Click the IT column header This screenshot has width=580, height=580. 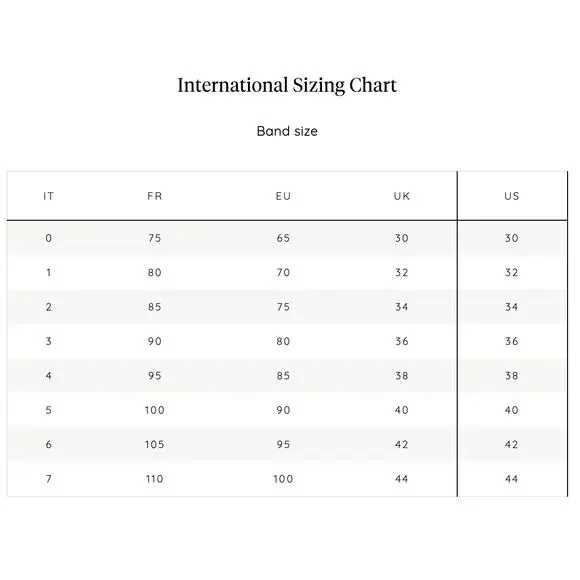point(48,196)
